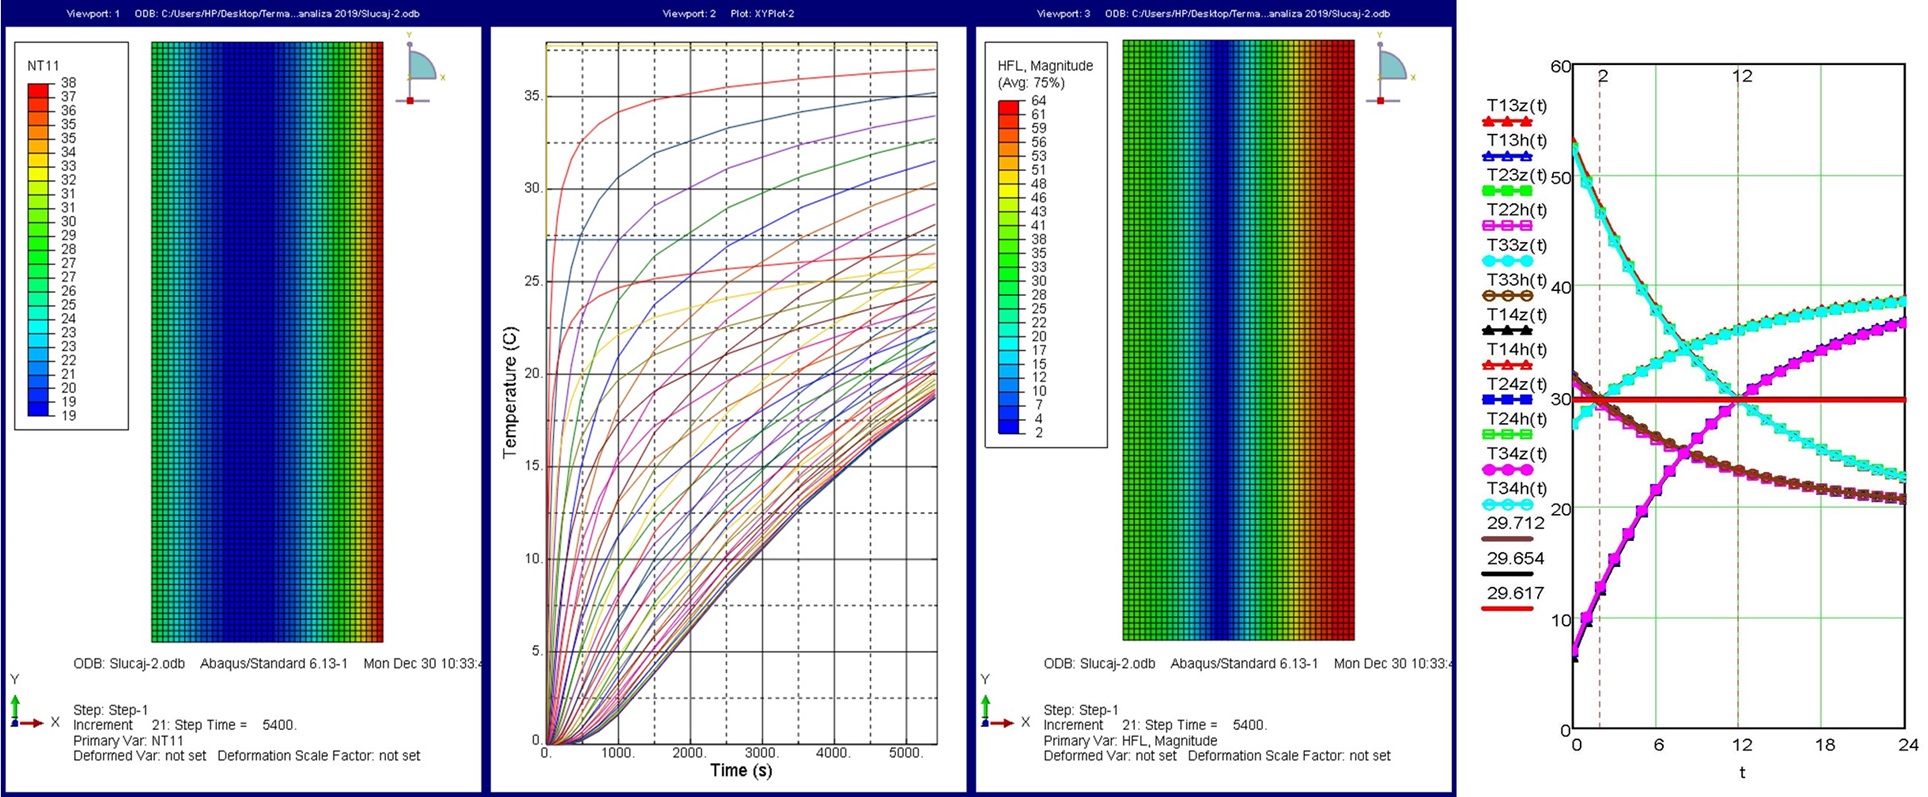1928x797 pixels.
Task: Activate the Viewport: 3 title bar
Action: point(1213,14)
